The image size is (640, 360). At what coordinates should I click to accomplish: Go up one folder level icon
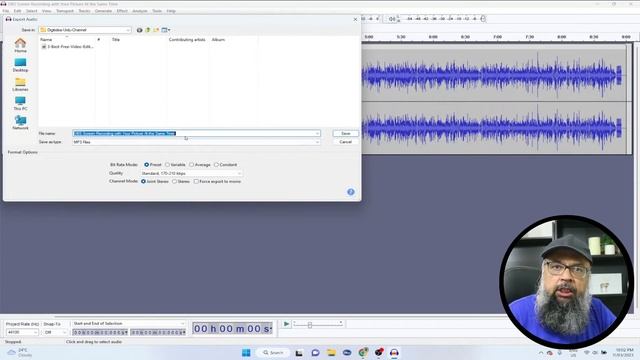tap(148, 30)
